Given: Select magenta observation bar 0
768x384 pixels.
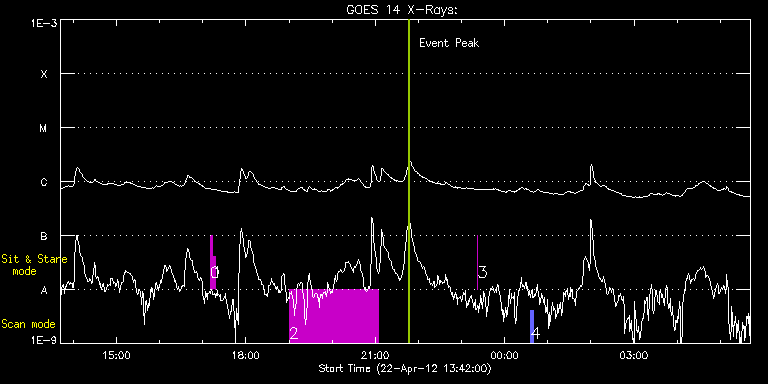Looking at the screenshot, I should coord(213,262).
